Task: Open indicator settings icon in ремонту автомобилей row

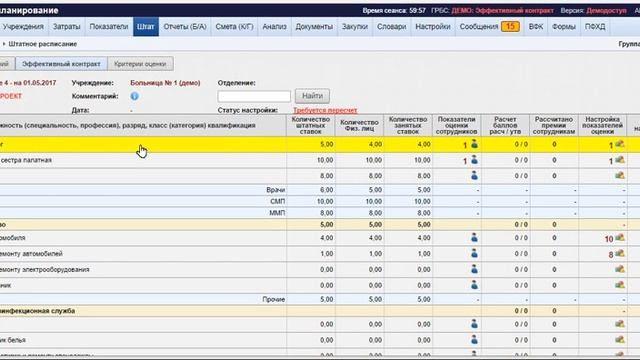Action: (x=620, y=253)
